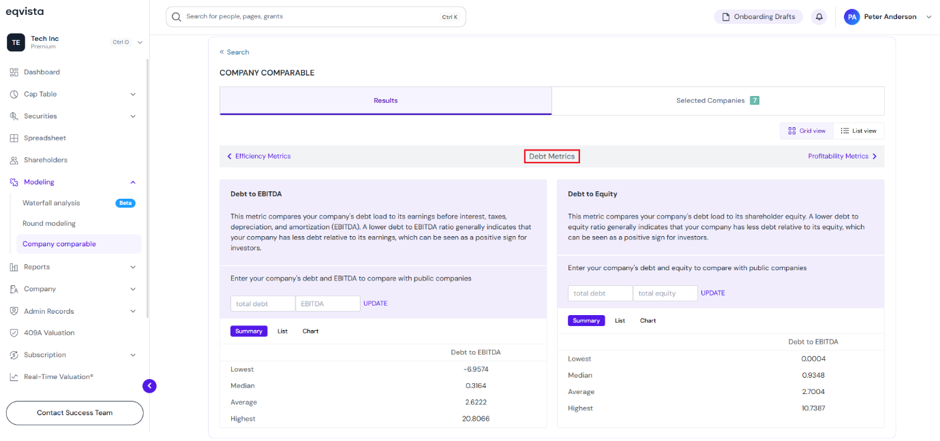Click the Reports chart icon
Screen dimensions: 940x441
click(x=14, y=267)
